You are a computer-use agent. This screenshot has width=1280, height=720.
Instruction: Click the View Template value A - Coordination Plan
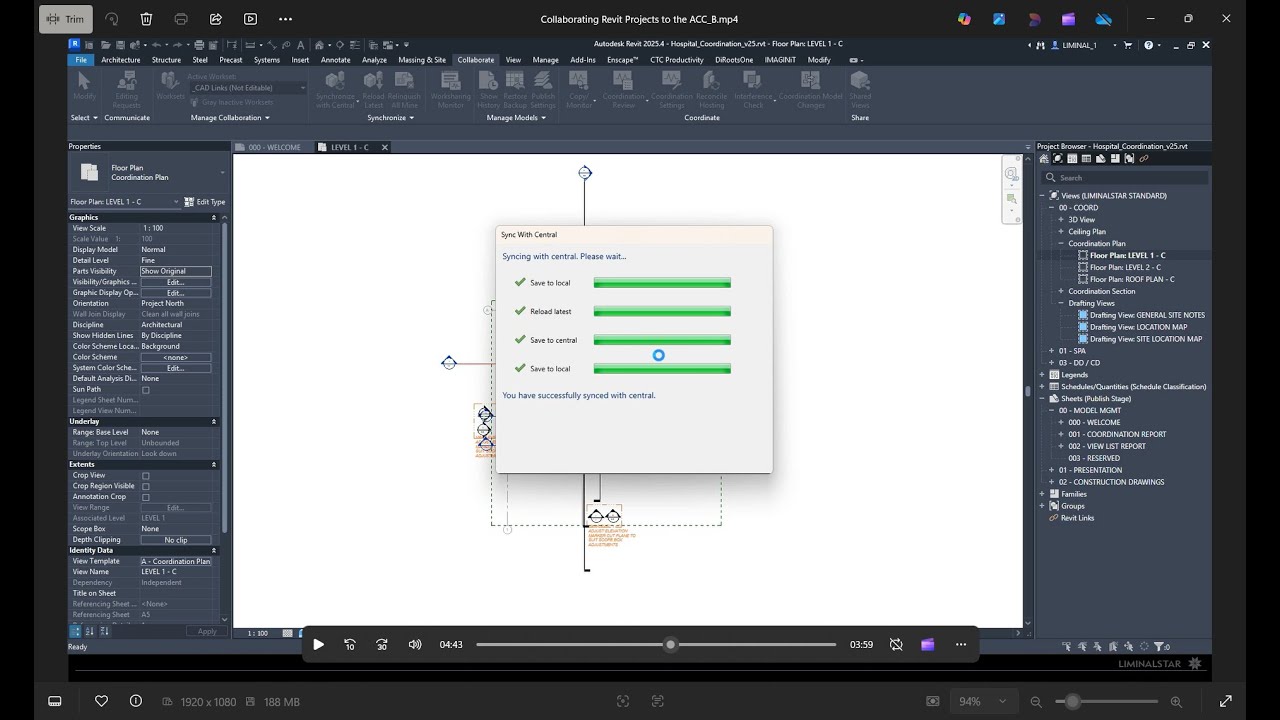(x=176, y=561)
